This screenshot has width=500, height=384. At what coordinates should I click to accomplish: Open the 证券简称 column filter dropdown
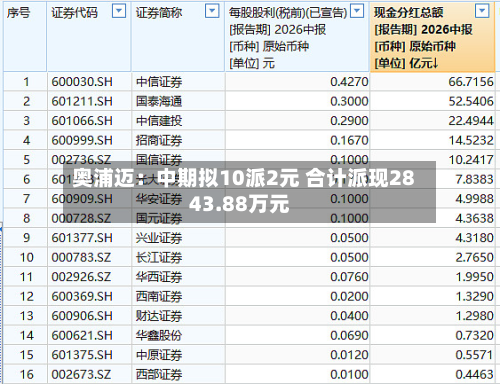(x=212, y=11)
